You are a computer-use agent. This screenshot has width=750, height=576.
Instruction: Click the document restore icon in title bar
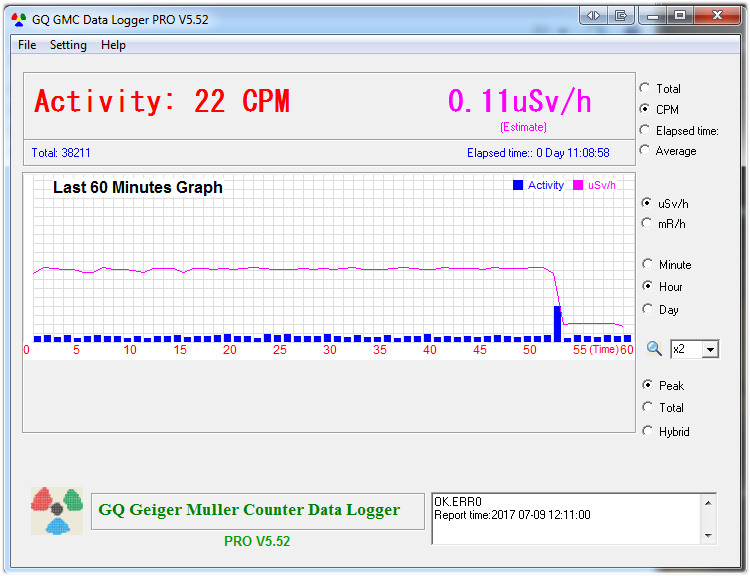621,16
